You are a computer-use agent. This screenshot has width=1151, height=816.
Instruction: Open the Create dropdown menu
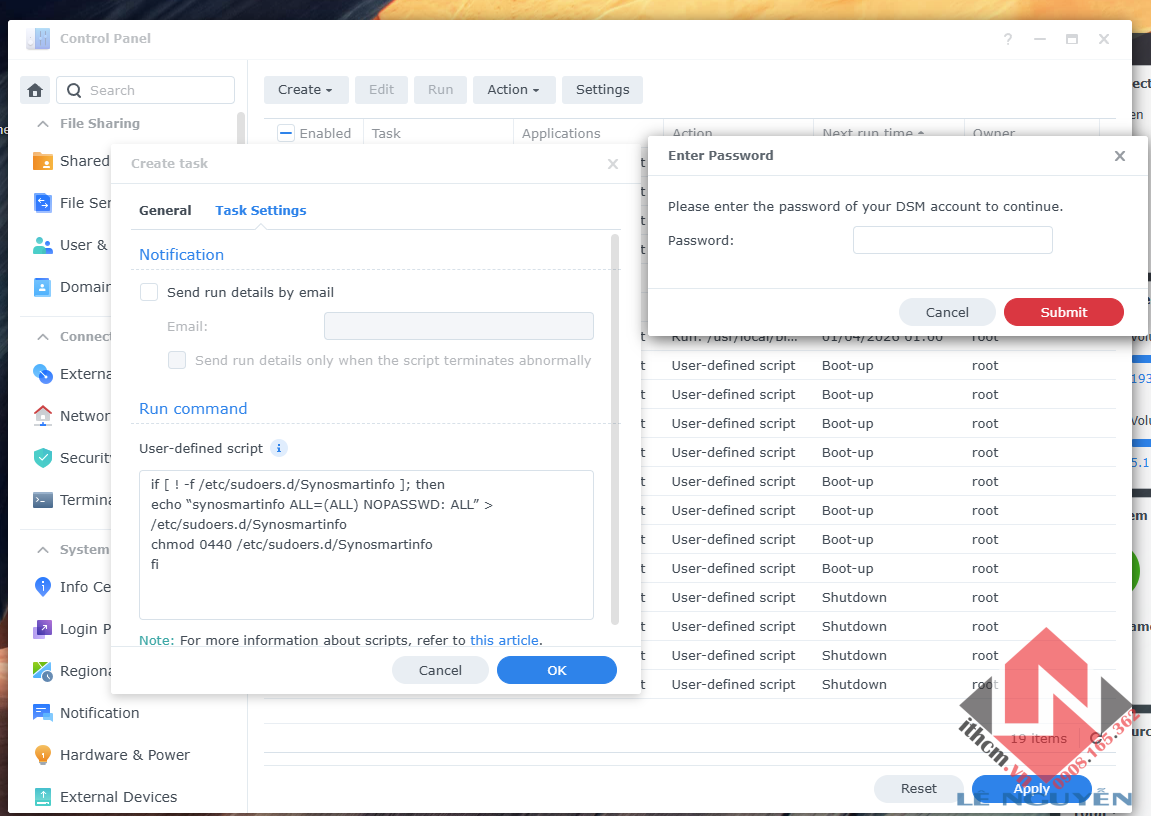pyautogui.click(x=306, y=89)
